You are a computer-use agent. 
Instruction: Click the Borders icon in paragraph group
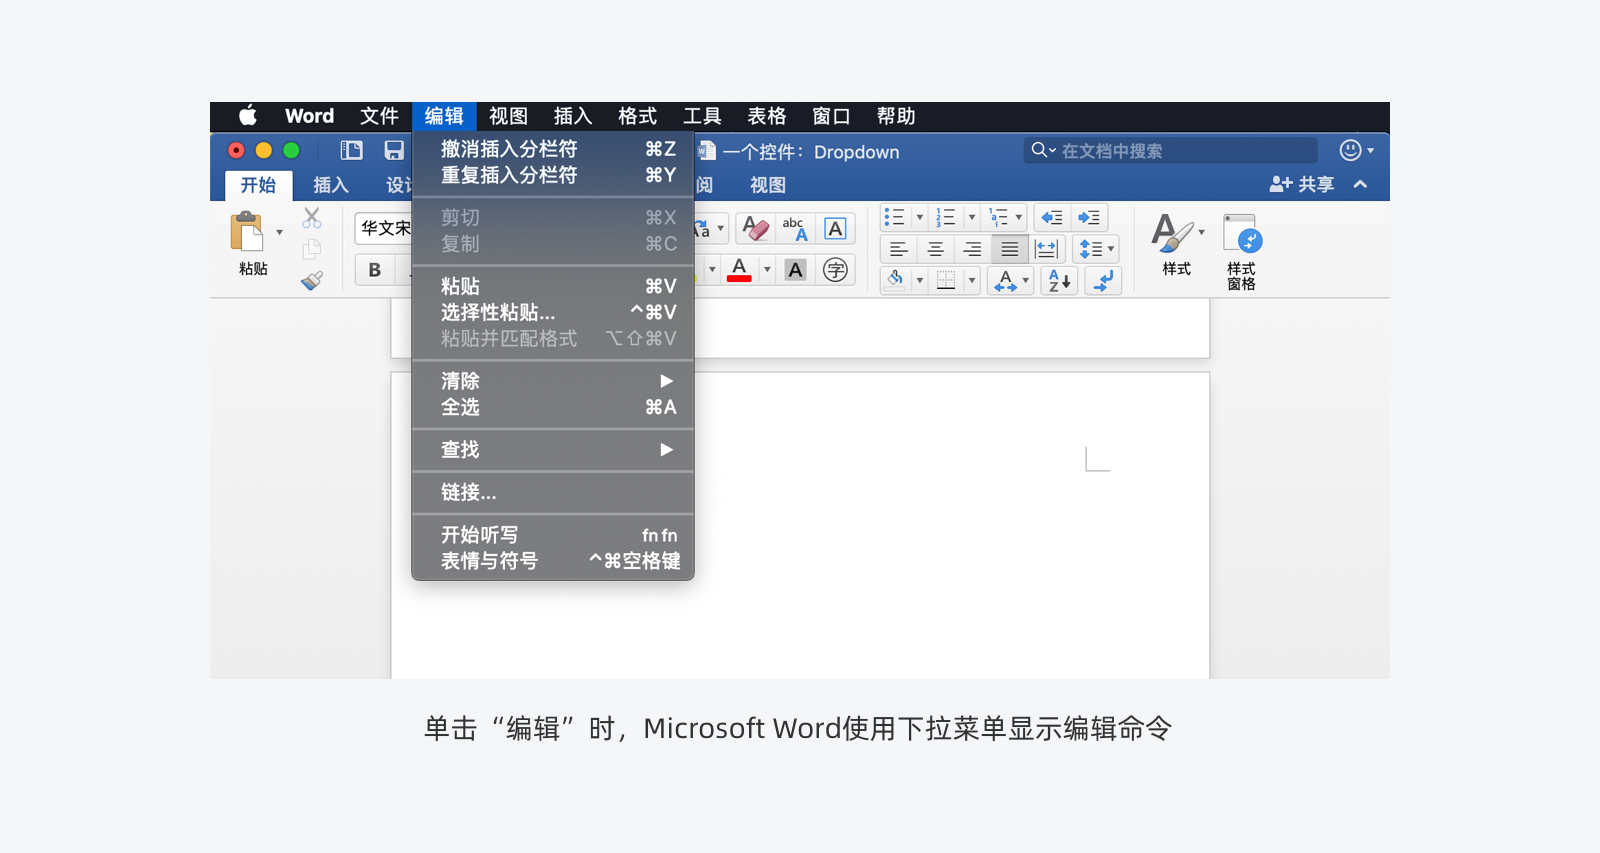[x=946, y=280]
